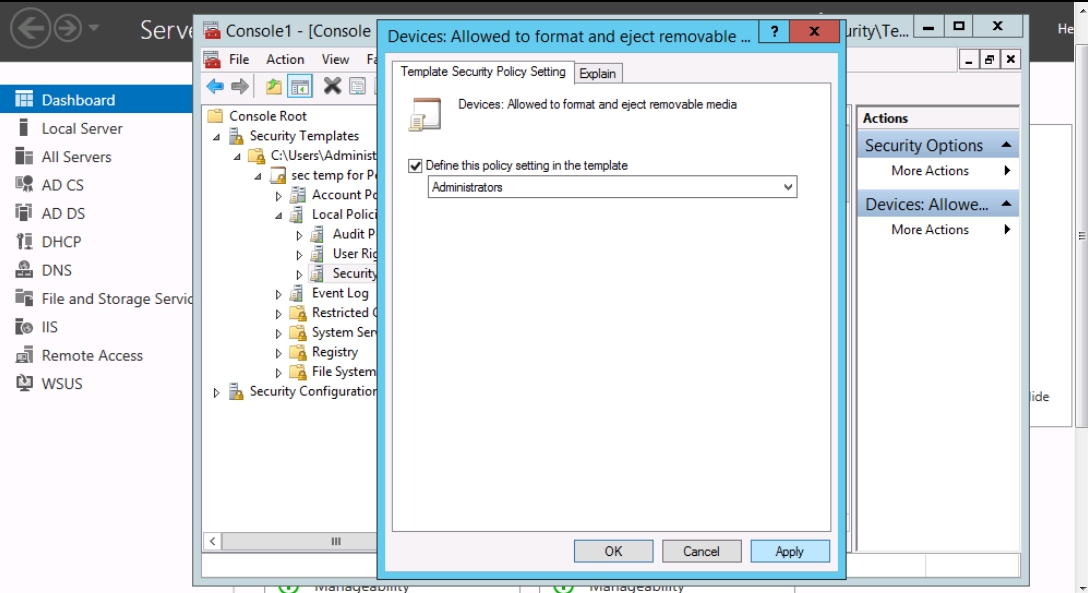The image size is (1088, 593).
Task: Switch to the Explain tab
Action: pyautogui.click(x=598, y=73)
